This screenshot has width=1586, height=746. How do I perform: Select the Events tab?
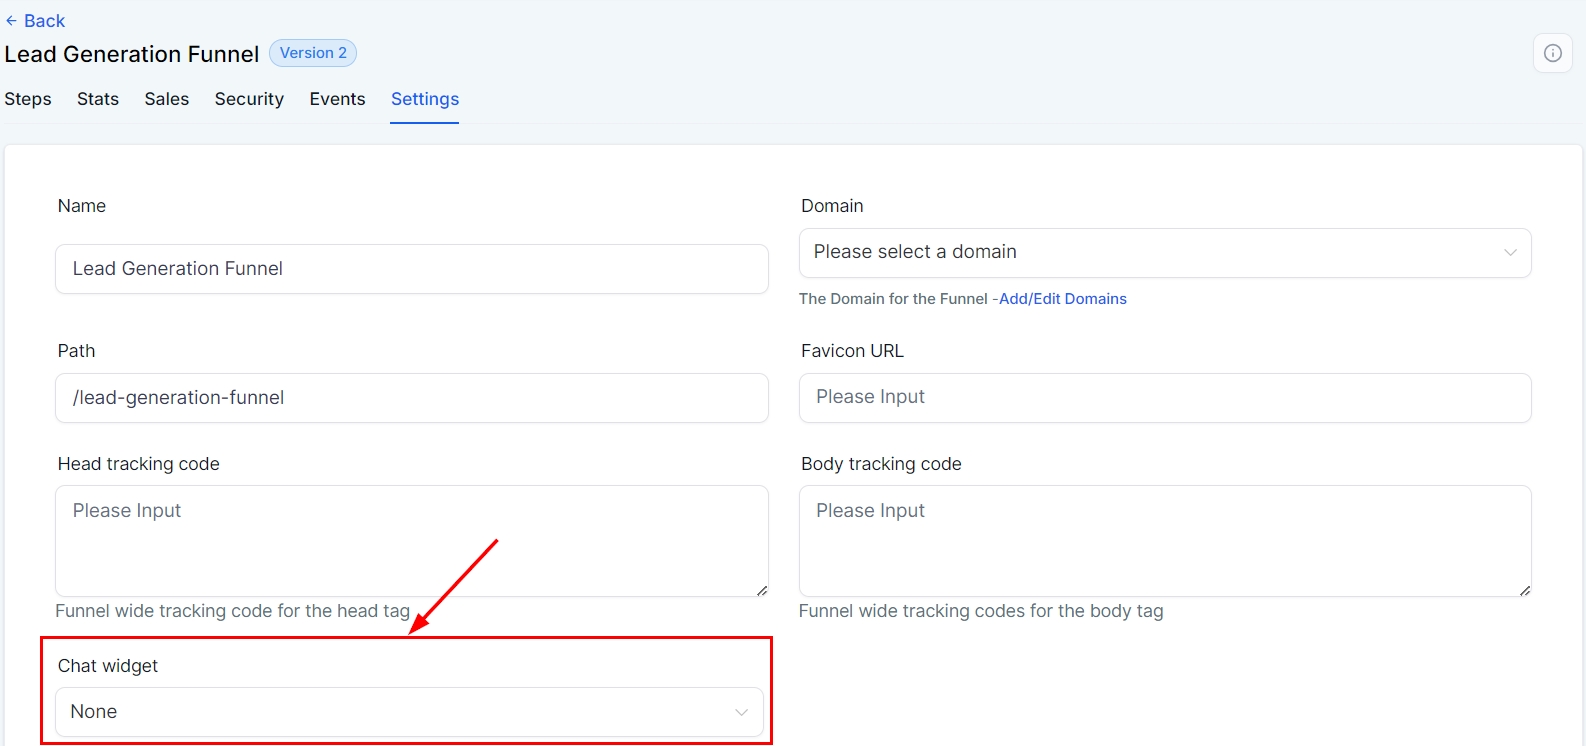337,99
